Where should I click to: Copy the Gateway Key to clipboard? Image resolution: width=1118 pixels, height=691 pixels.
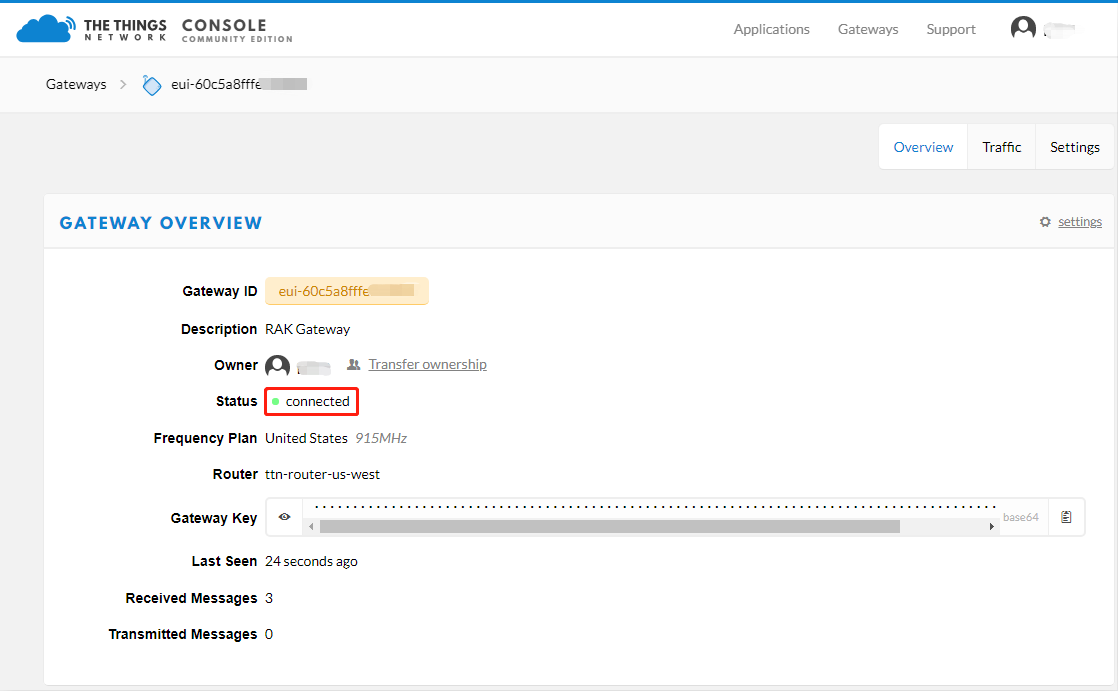click(1066, 517)
